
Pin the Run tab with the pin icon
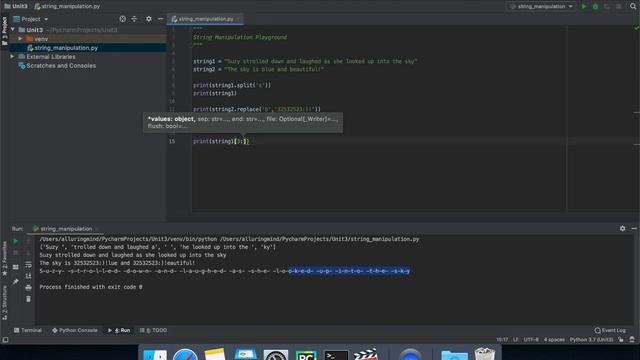pyautogui.click(x=16, y=282)
